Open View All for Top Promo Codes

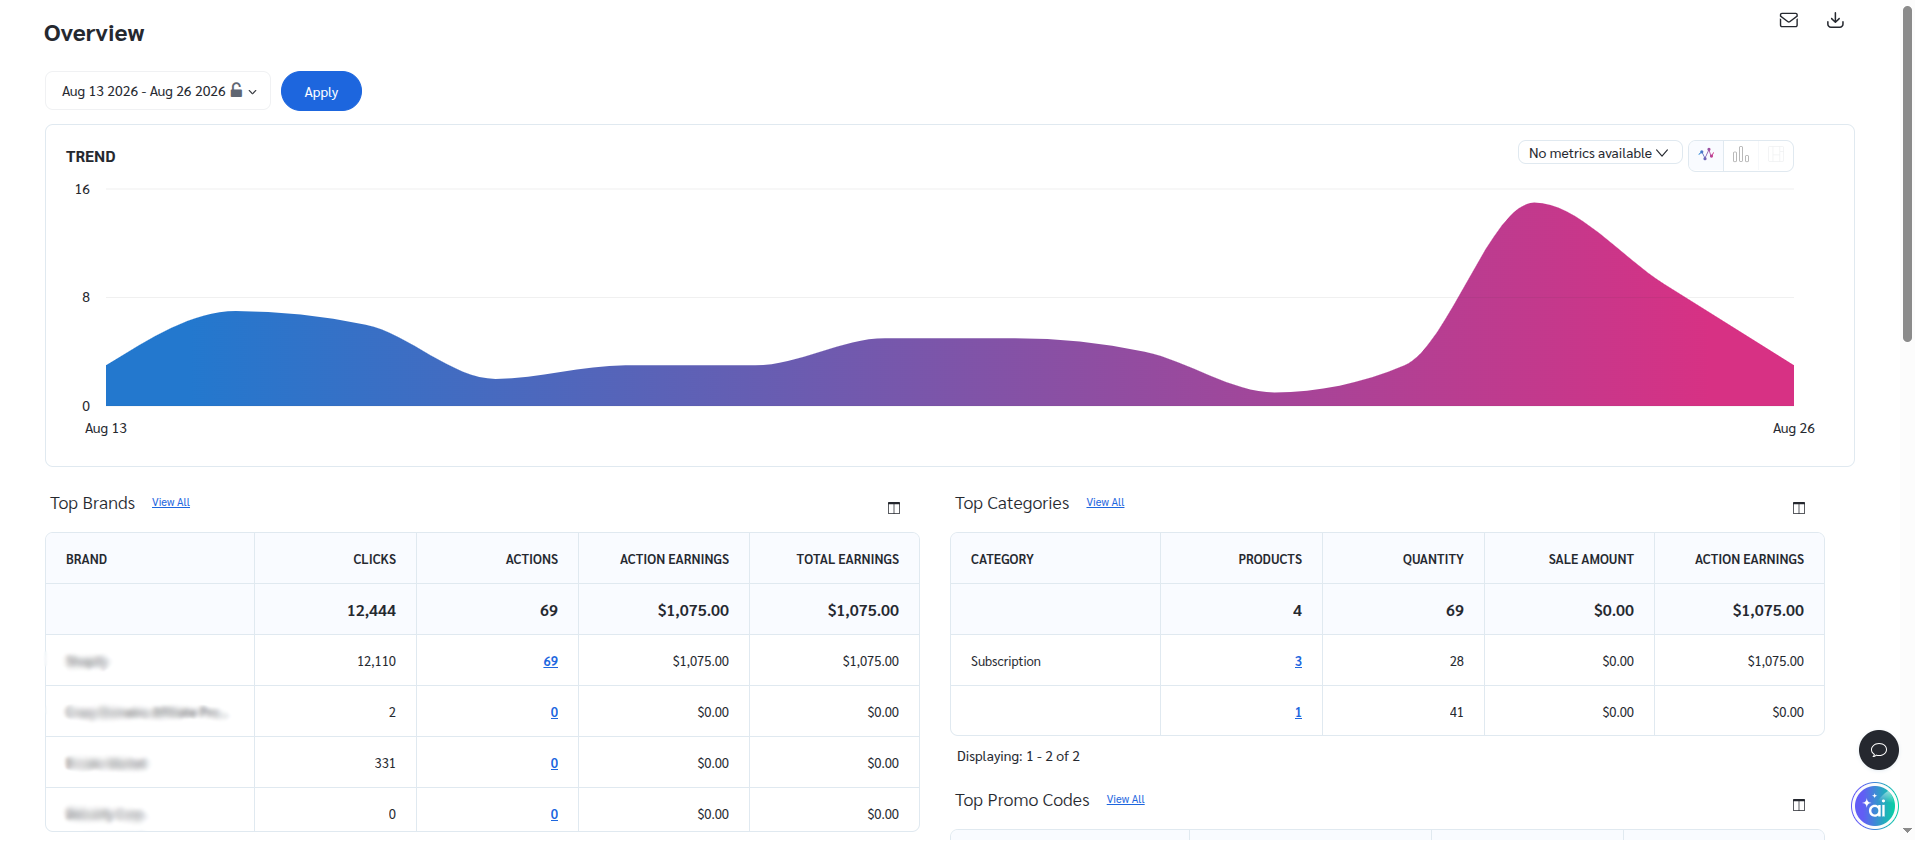pyautogui.click(x=1125, y=800)
